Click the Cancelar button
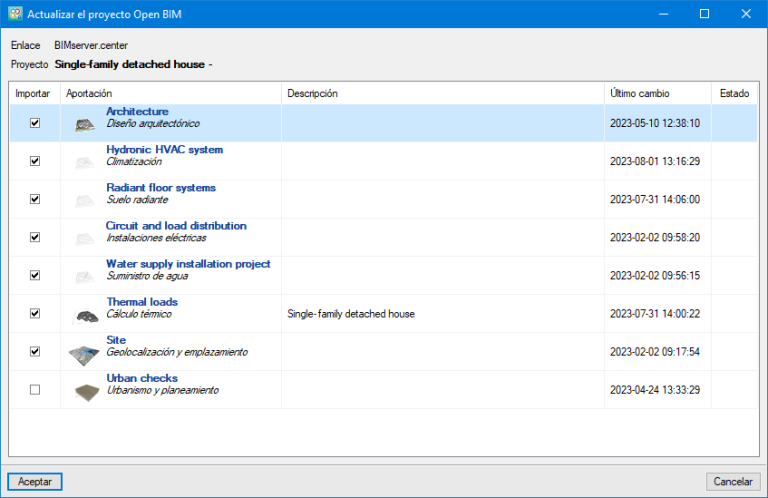 [x=733, y=481]
